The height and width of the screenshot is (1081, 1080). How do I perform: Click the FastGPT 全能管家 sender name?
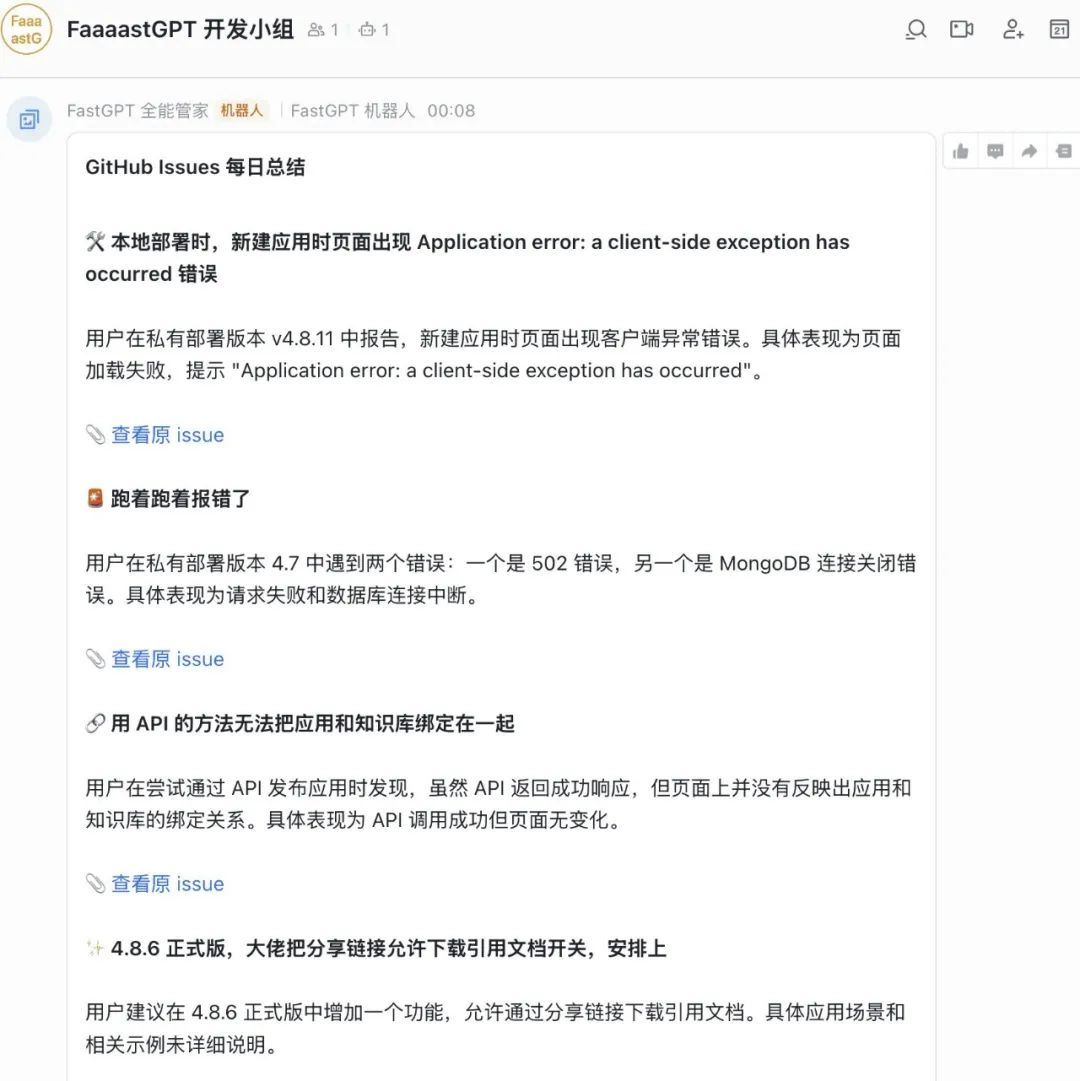pyautogui.click(x=137, y=111)
